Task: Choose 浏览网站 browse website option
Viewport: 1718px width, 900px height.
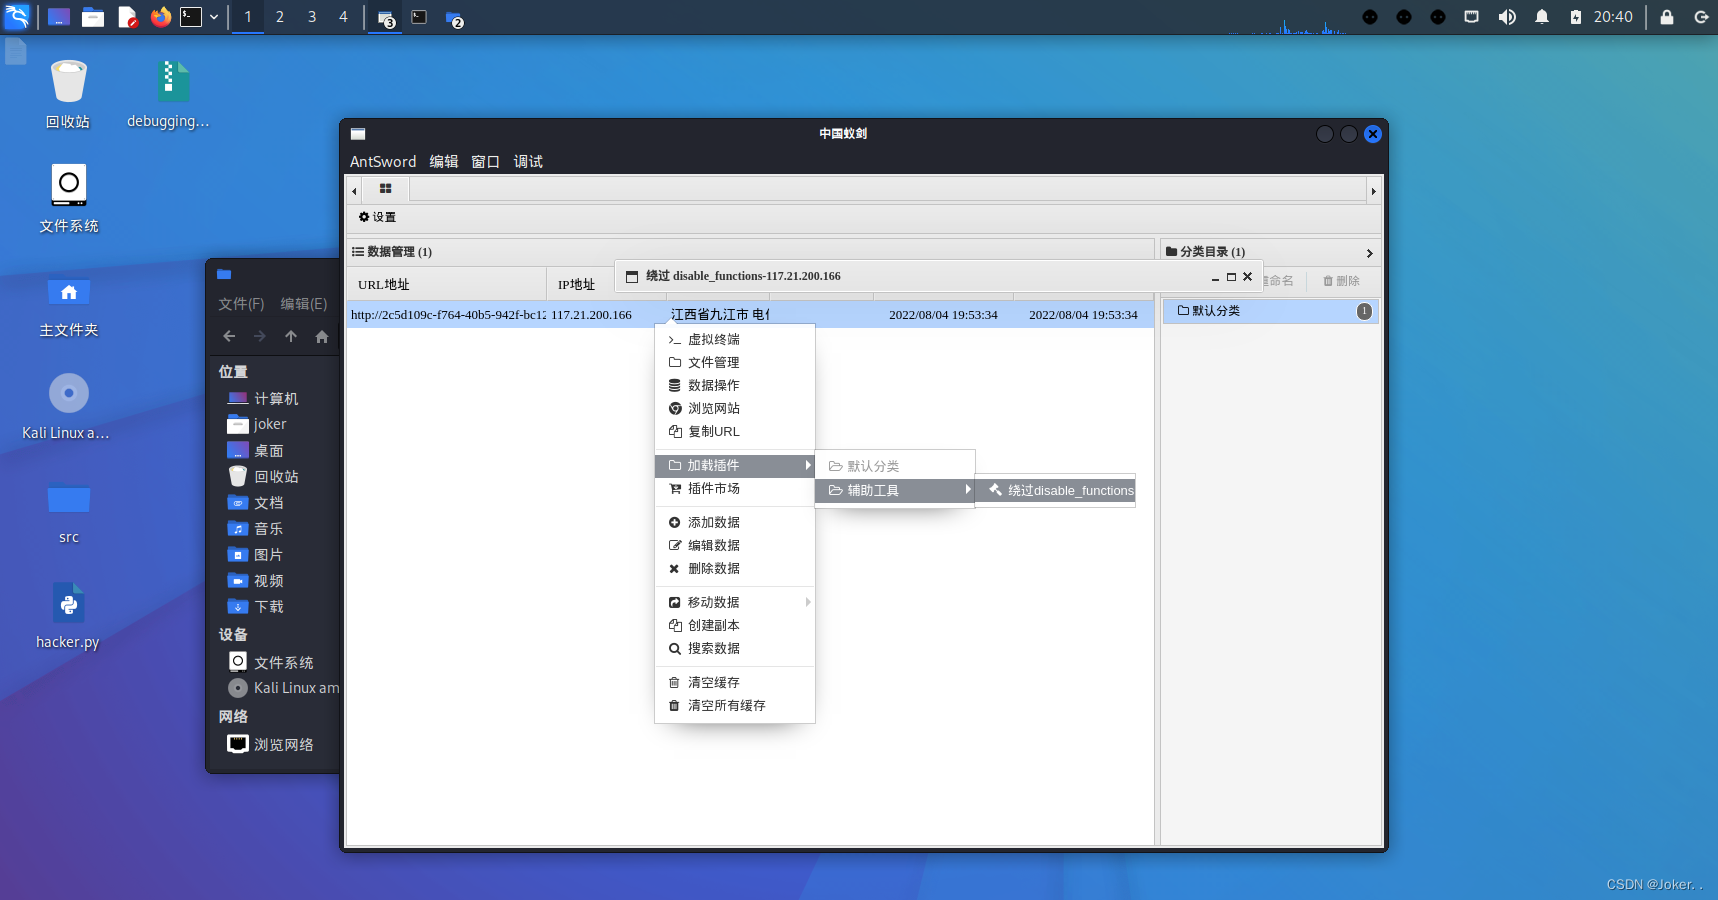Action: tap(713, 409)
